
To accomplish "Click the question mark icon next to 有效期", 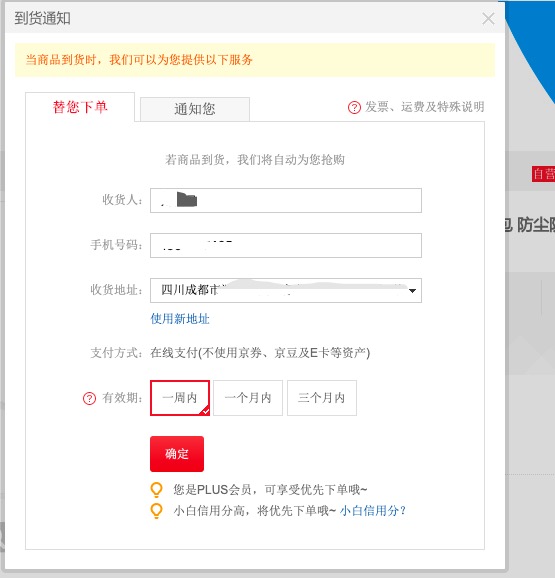I will point(89,398).
